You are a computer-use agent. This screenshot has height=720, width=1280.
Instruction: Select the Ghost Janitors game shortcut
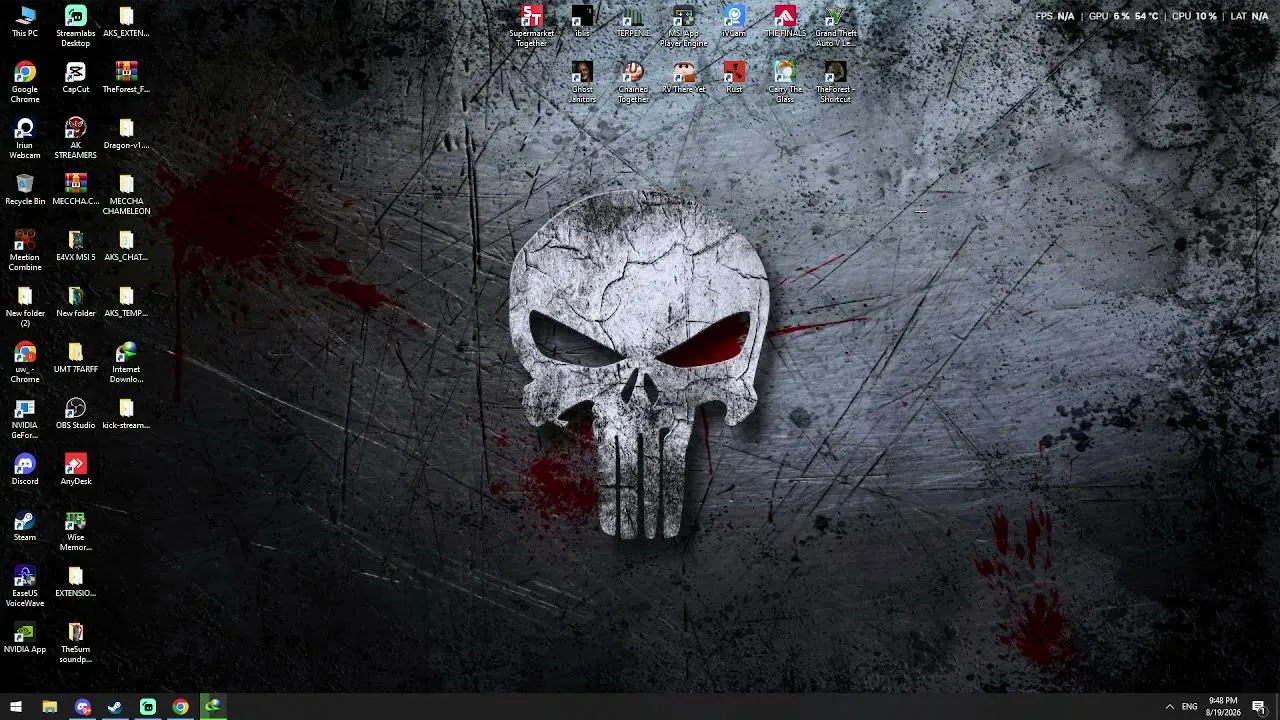tap(582, 83)
